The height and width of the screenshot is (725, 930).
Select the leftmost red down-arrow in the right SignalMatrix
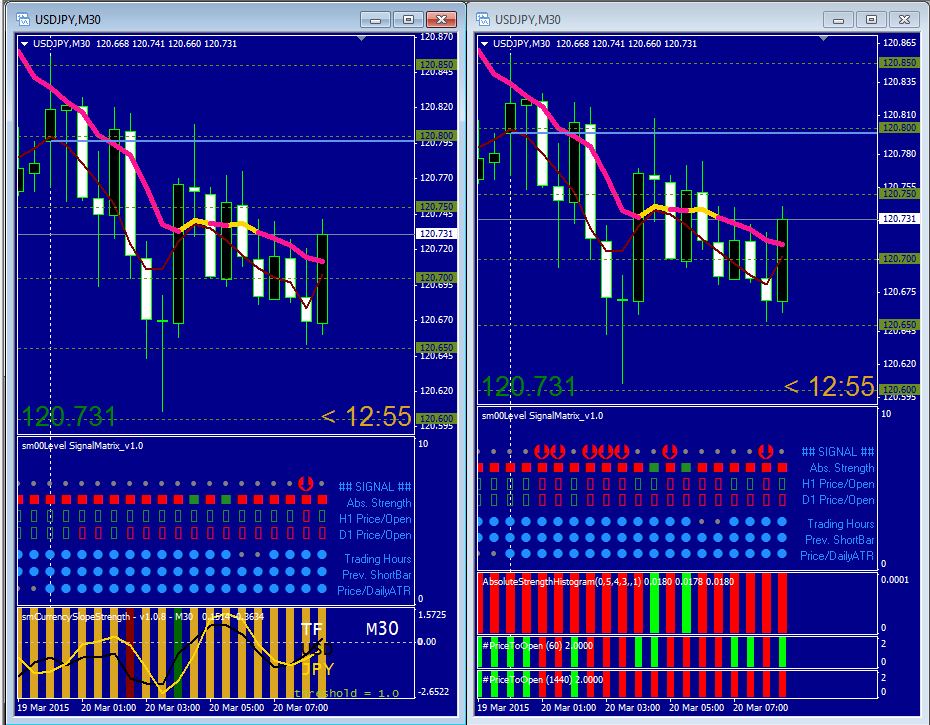[541, 451]
